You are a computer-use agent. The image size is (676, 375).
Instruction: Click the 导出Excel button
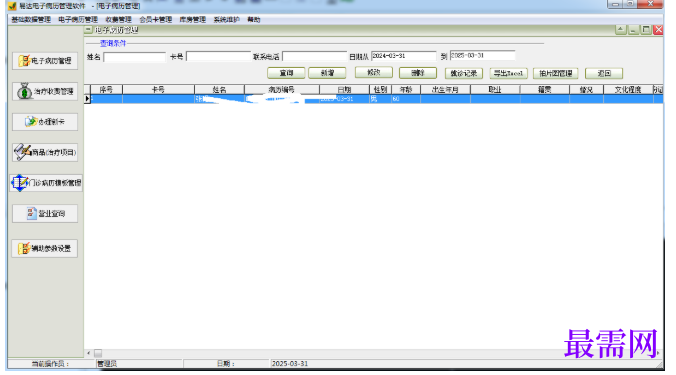(509, 73)
